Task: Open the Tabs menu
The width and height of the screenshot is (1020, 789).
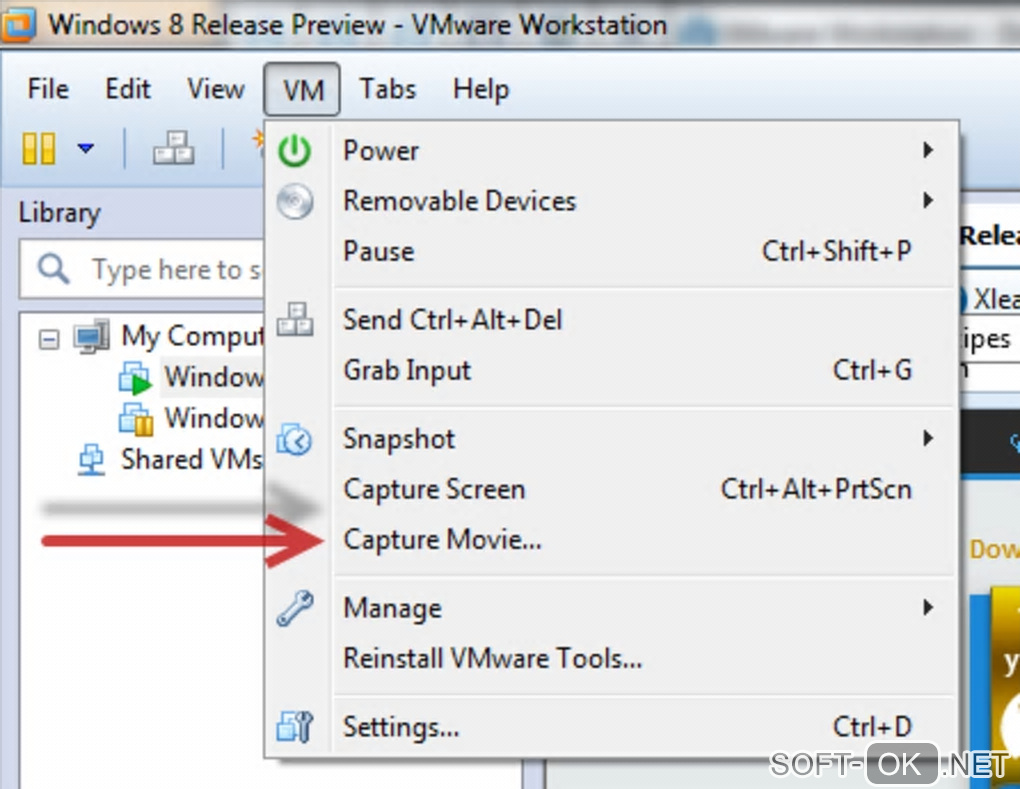Action: [387, 89]
